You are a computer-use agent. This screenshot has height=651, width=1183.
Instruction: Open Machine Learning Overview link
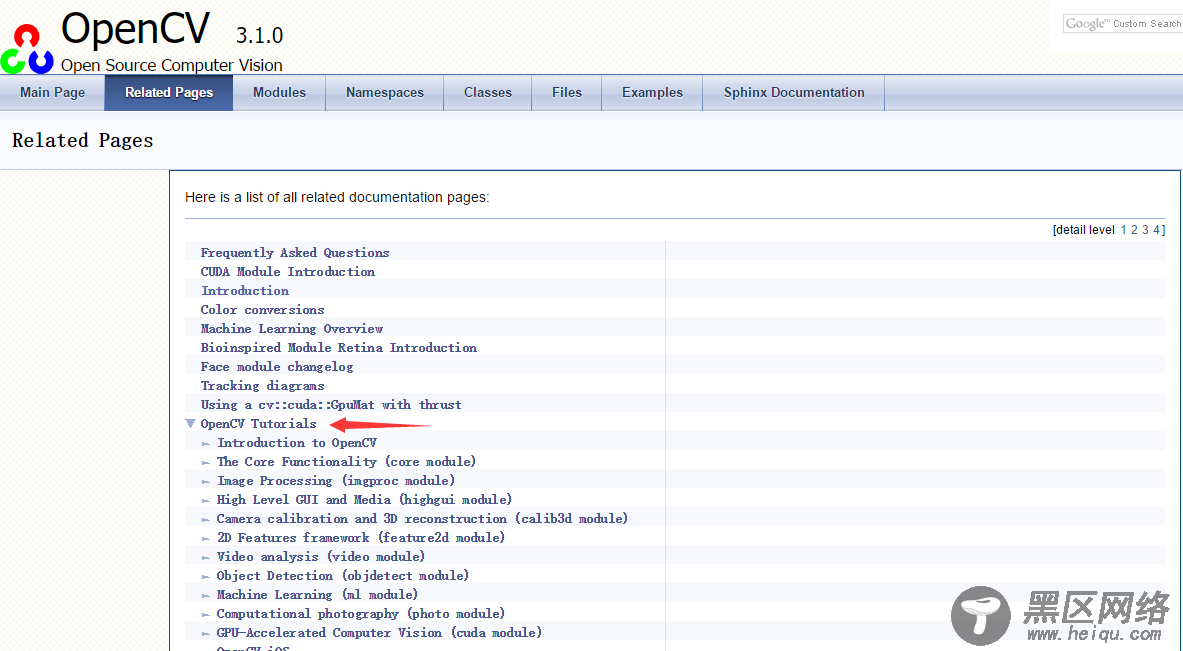click(292, 329)
